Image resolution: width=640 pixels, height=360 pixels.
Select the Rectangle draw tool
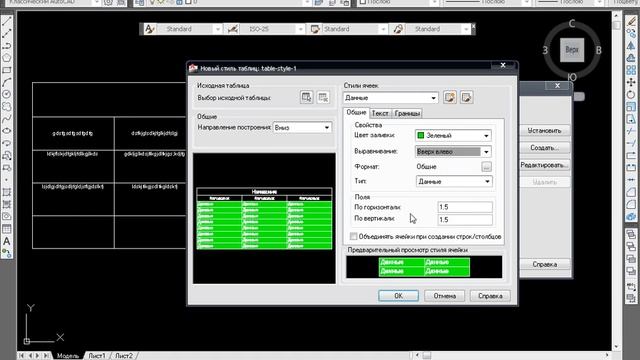(x=7, y=70)
